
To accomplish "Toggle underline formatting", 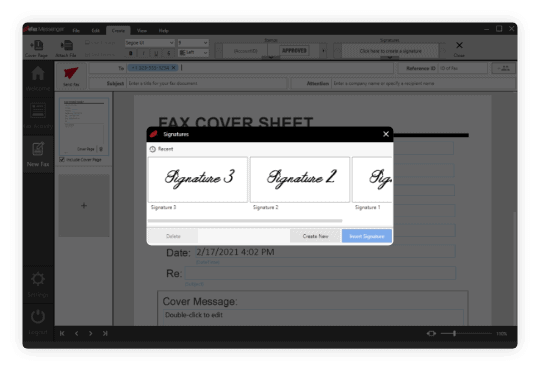I will [156, 53].
